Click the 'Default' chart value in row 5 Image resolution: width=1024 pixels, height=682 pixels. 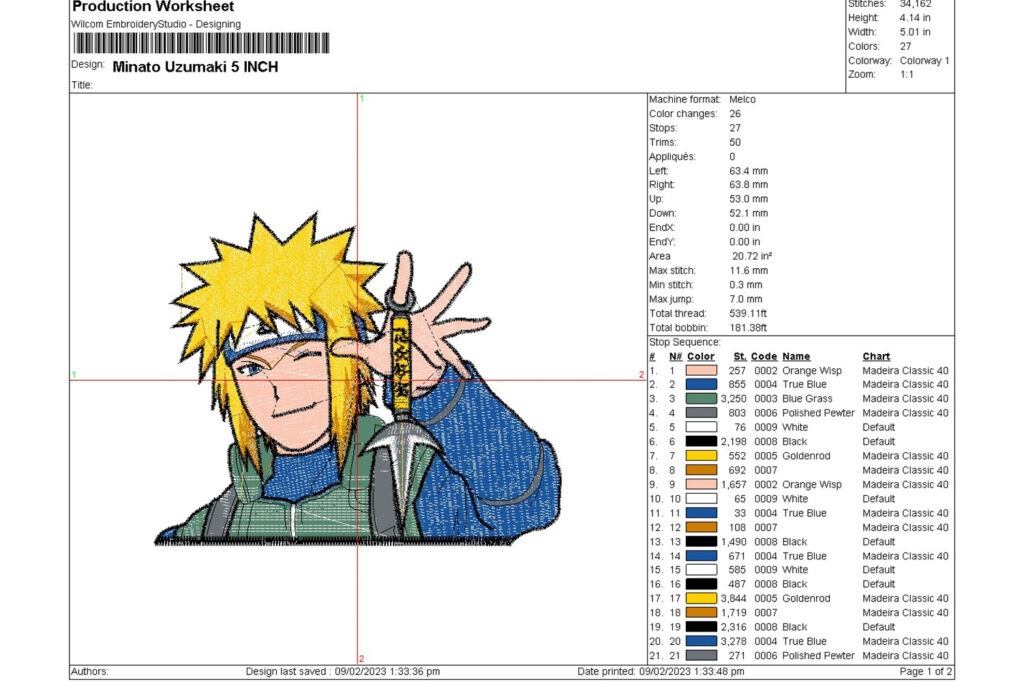point(878,427)
